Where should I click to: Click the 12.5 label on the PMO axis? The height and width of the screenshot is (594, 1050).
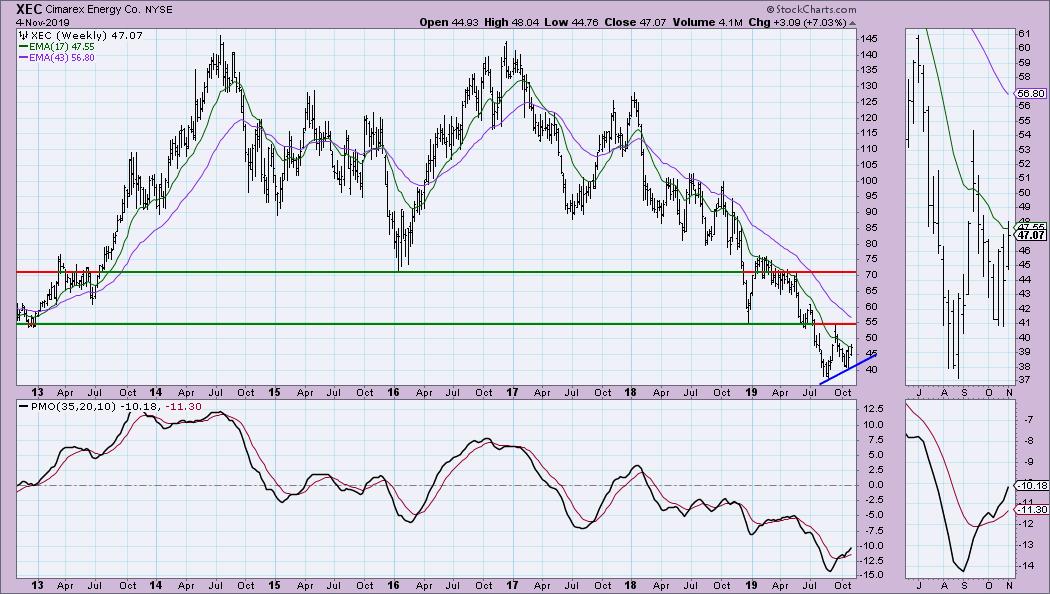pos(872,409)
